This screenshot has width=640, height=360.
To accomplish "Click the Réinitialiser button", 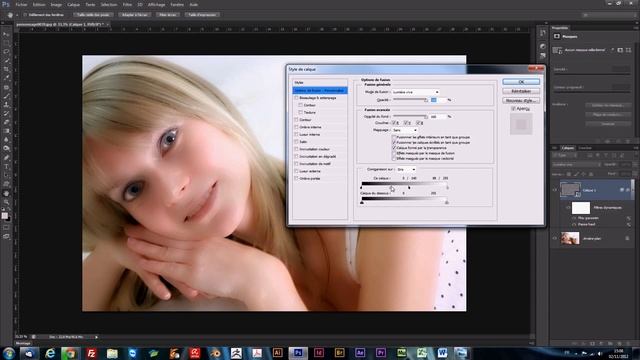I will tap(521, 91).
